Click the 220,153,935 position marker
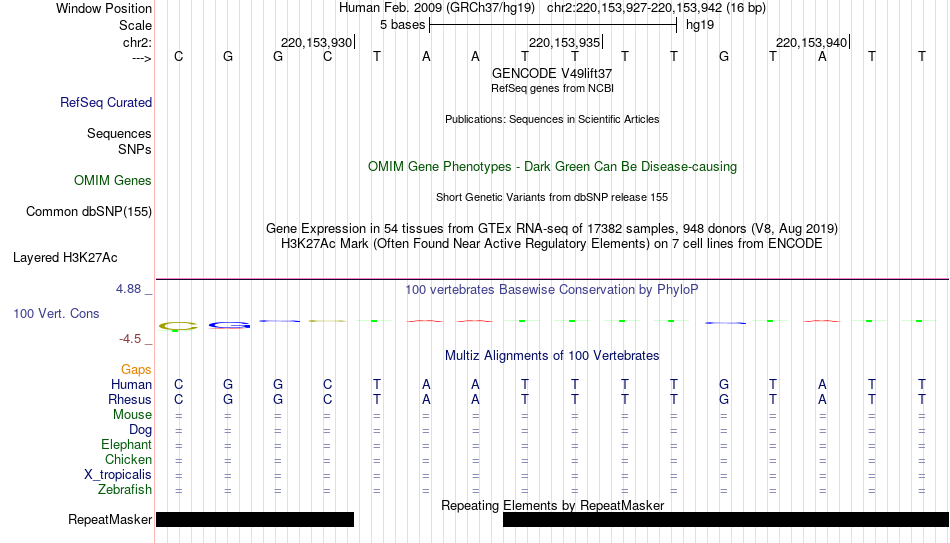This screenshot has height=543, width=950. point(565,42)
